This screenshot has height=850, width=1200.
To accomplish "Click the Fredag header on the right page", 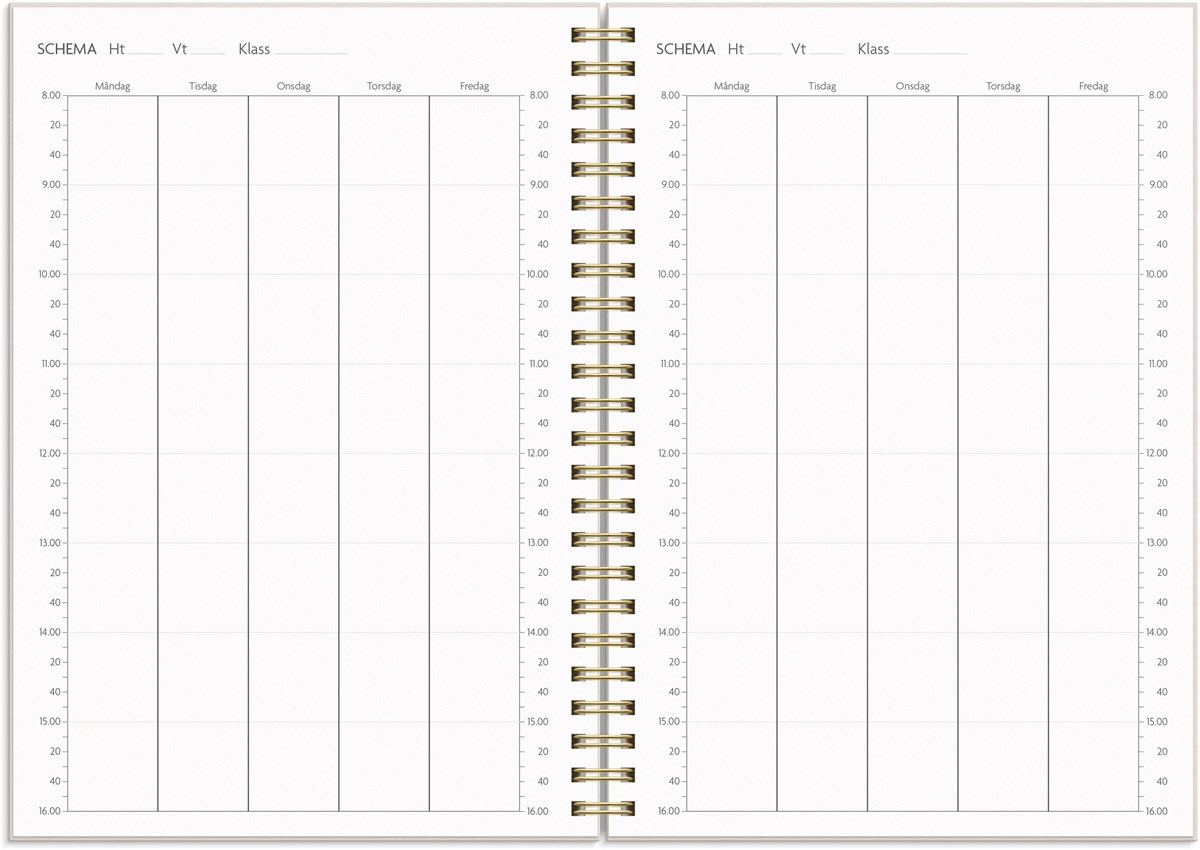I will point(1093,86).
